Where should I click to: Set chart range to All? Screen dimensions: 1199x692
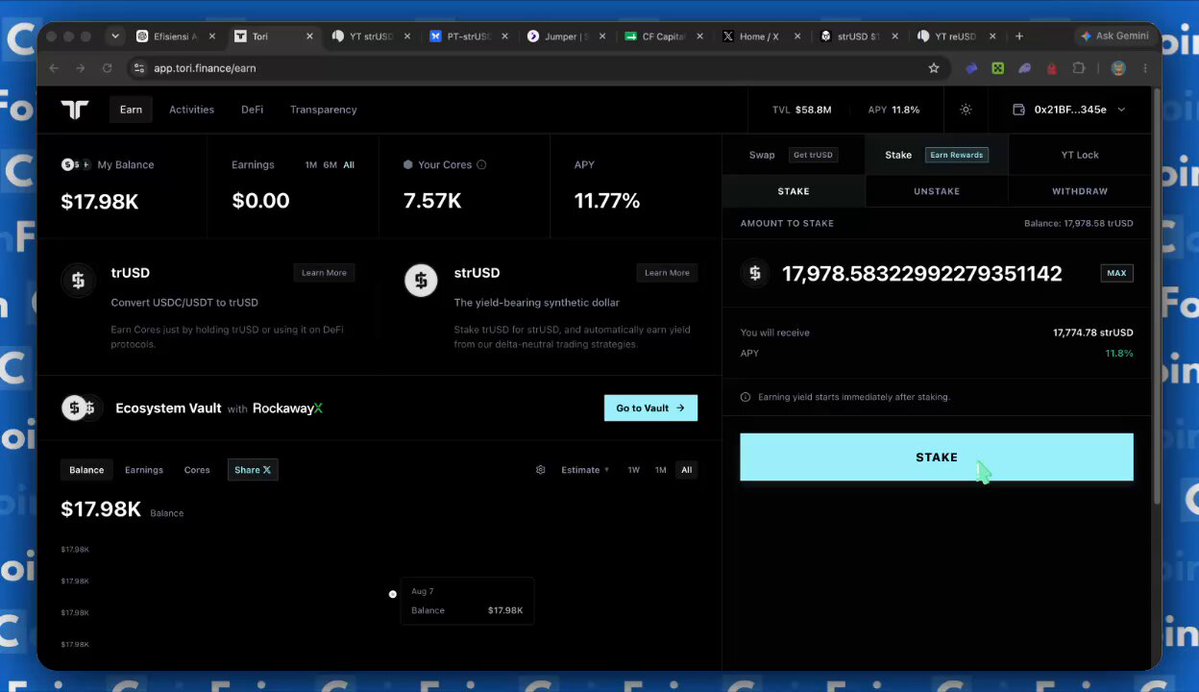click(x=686, y=469)
